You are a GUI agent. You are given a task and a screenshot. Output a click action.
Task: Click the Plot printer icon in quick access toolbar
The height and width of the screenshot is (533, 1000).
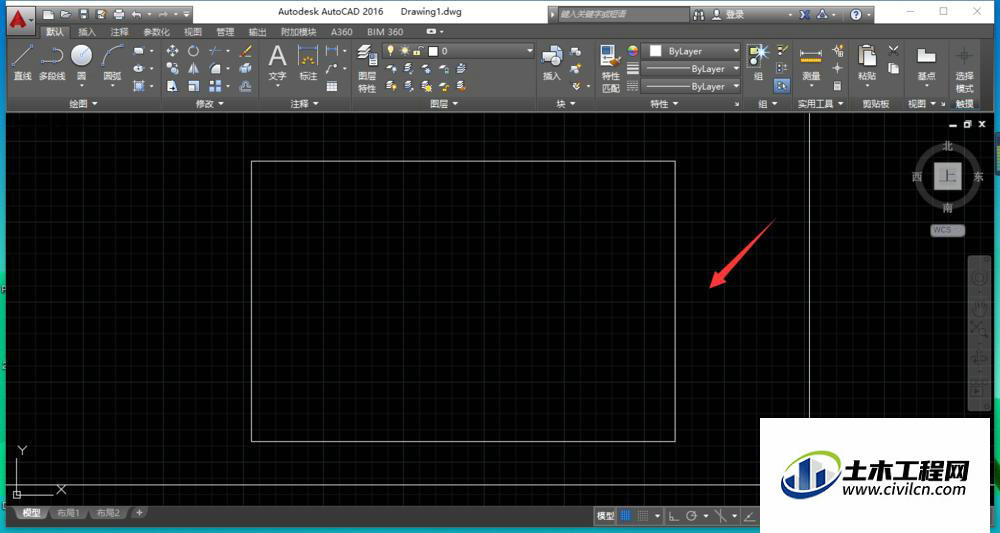coord(119,14)
